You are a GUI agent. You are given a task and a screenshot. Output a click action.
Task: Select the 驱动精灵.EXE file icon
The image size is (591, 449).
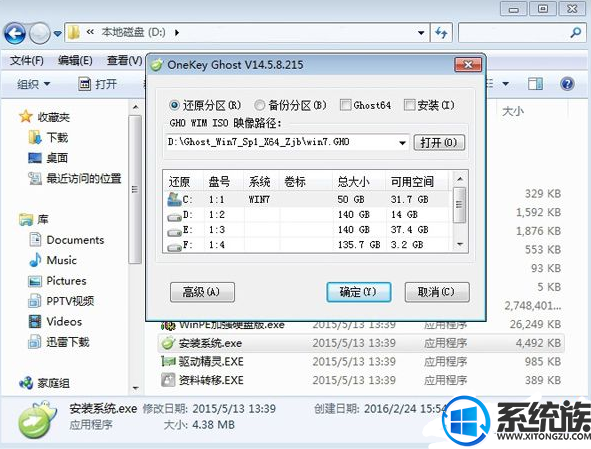[x=168, y=362]
